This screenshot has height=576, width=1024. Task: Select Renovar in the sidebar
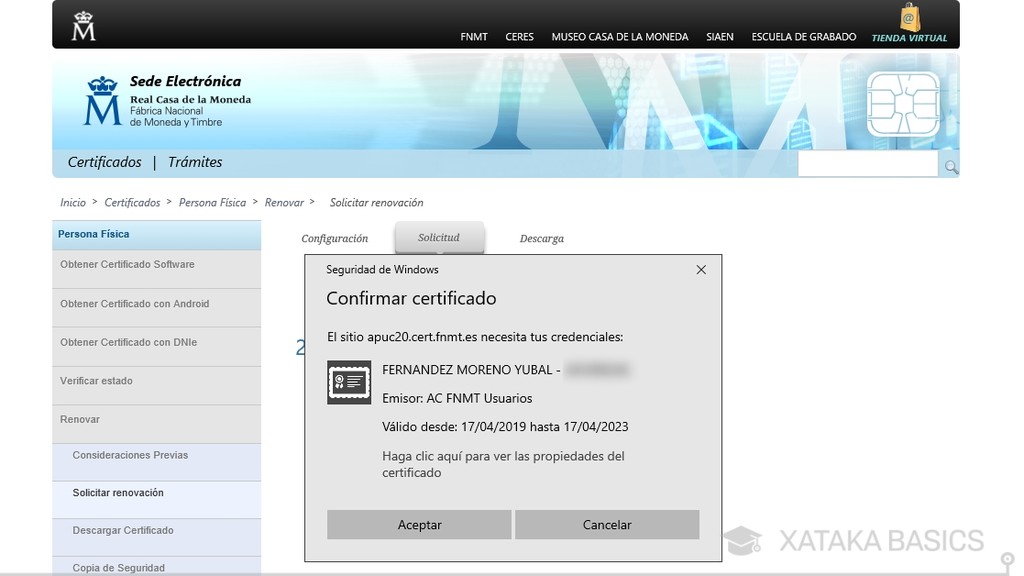click(79, 419)
